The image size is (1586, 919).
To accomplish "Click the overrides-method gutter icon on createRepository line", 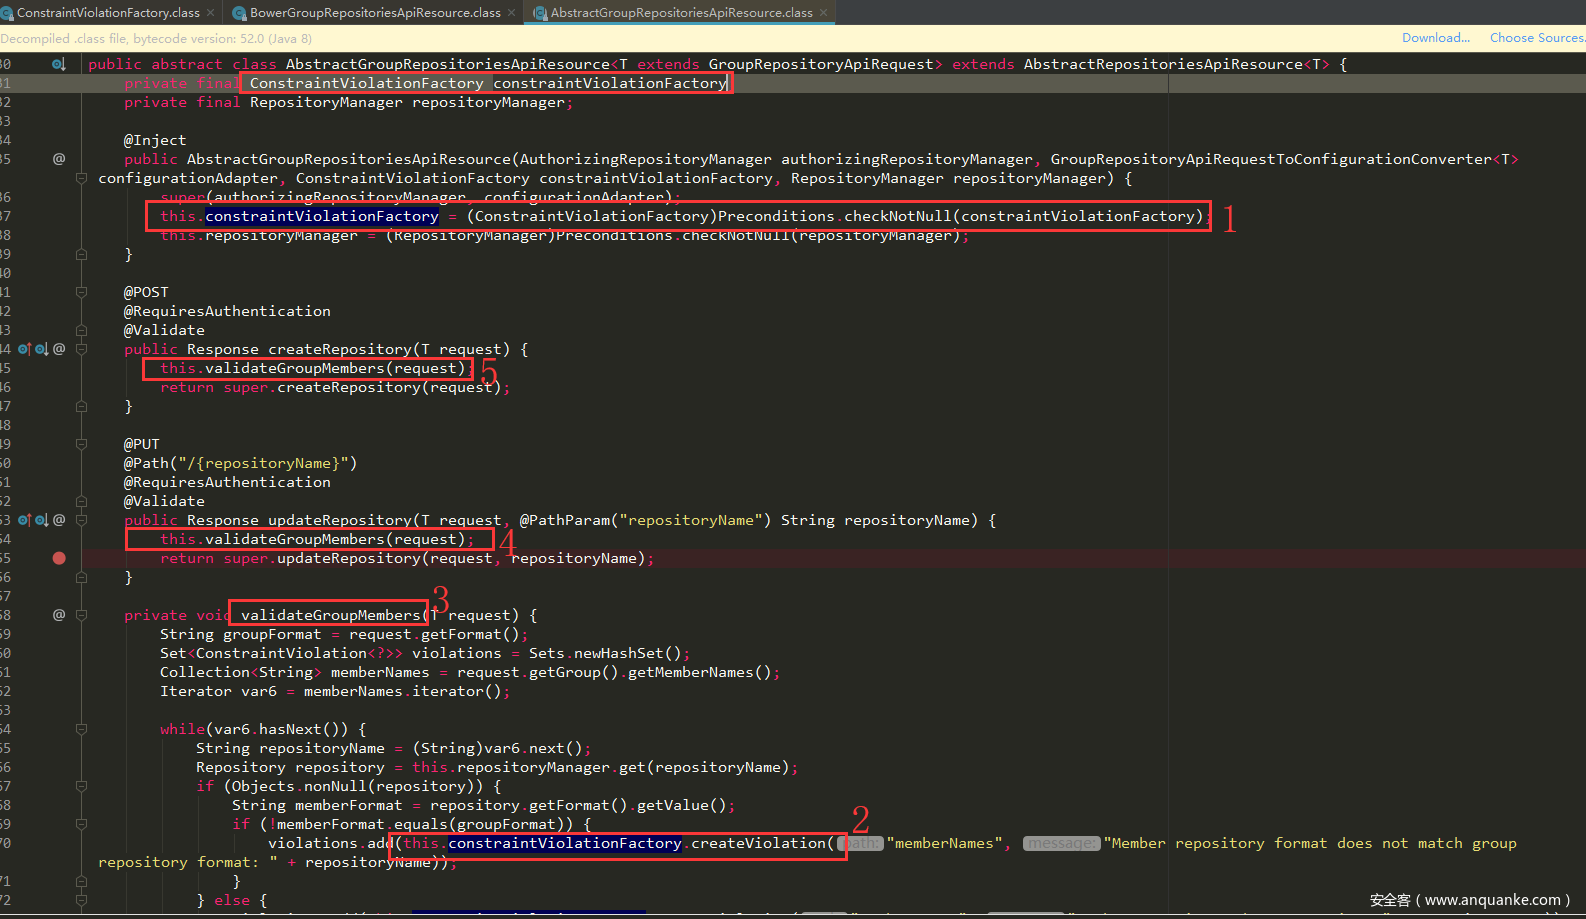I will pos(24,349).
